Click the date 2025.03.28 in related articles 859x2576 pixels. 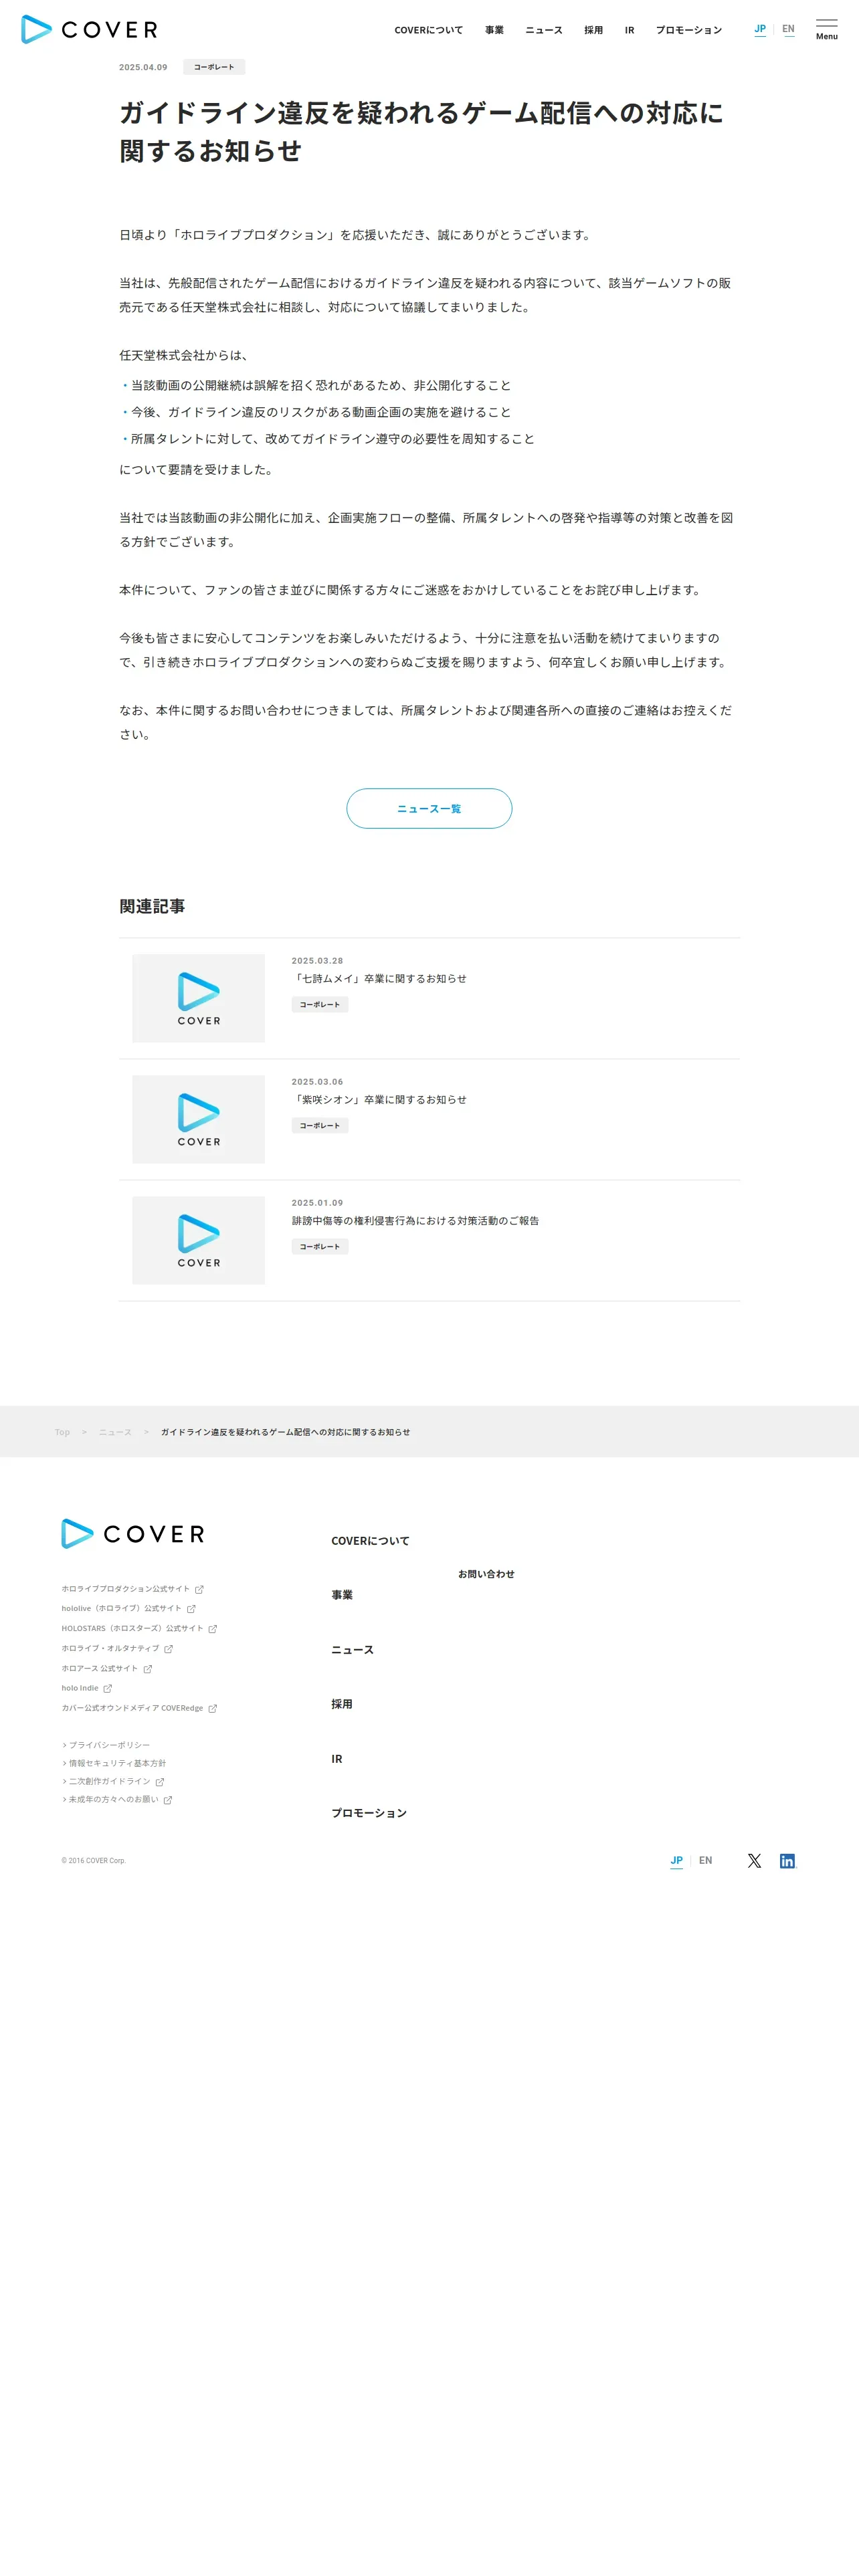(317, 961)
